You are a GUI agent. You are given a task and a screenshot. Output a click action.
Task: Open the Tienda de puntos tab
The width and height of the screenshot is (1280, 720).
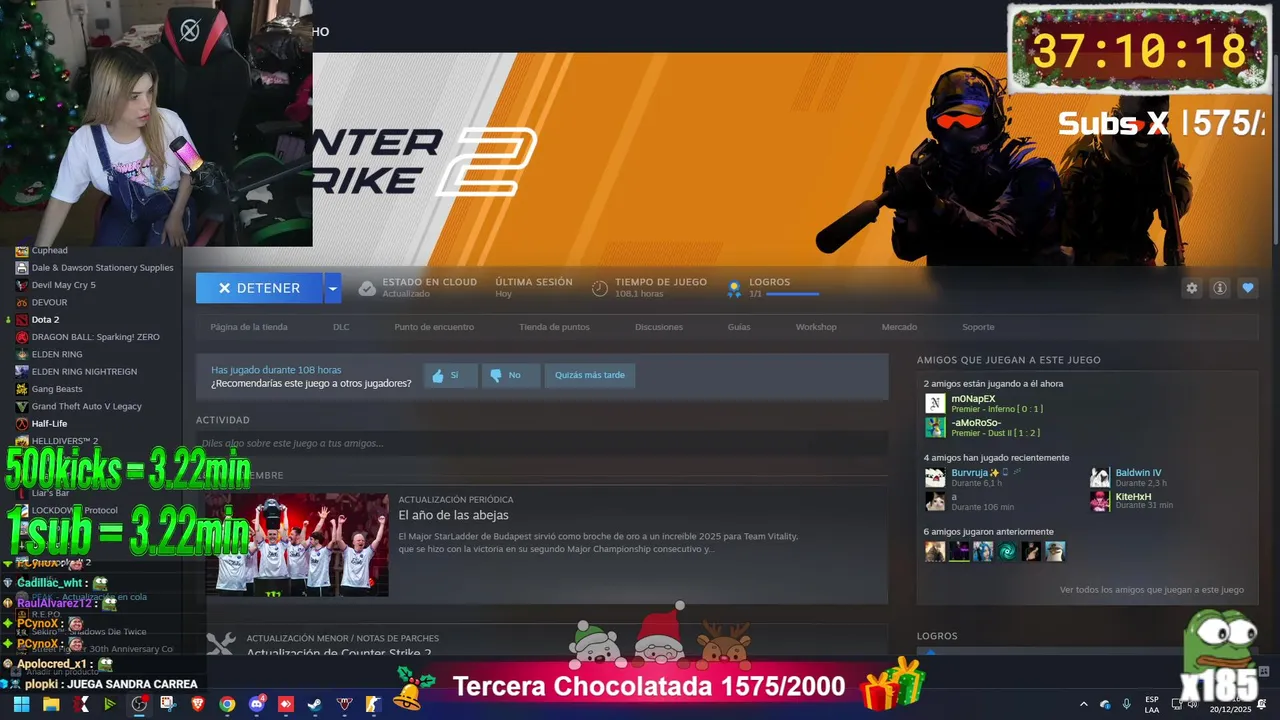(x=554, y=327)
